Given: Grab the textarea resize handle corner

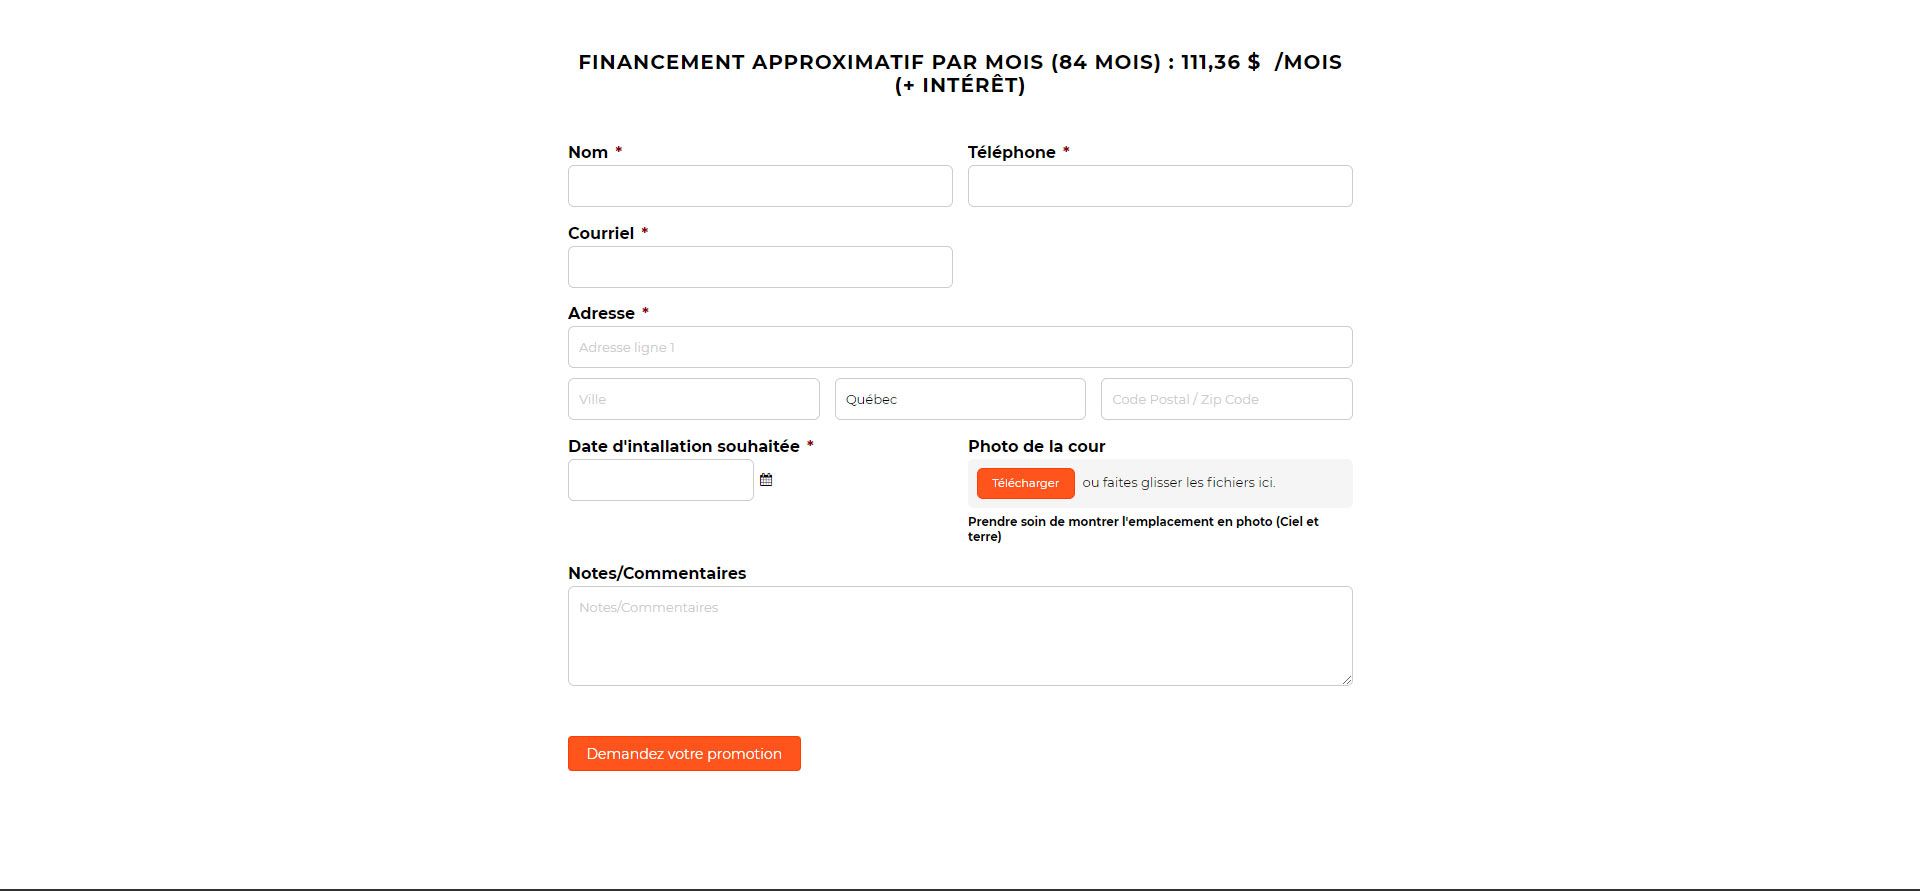Looking at the screenshot, I should [x=1347, y=680].
